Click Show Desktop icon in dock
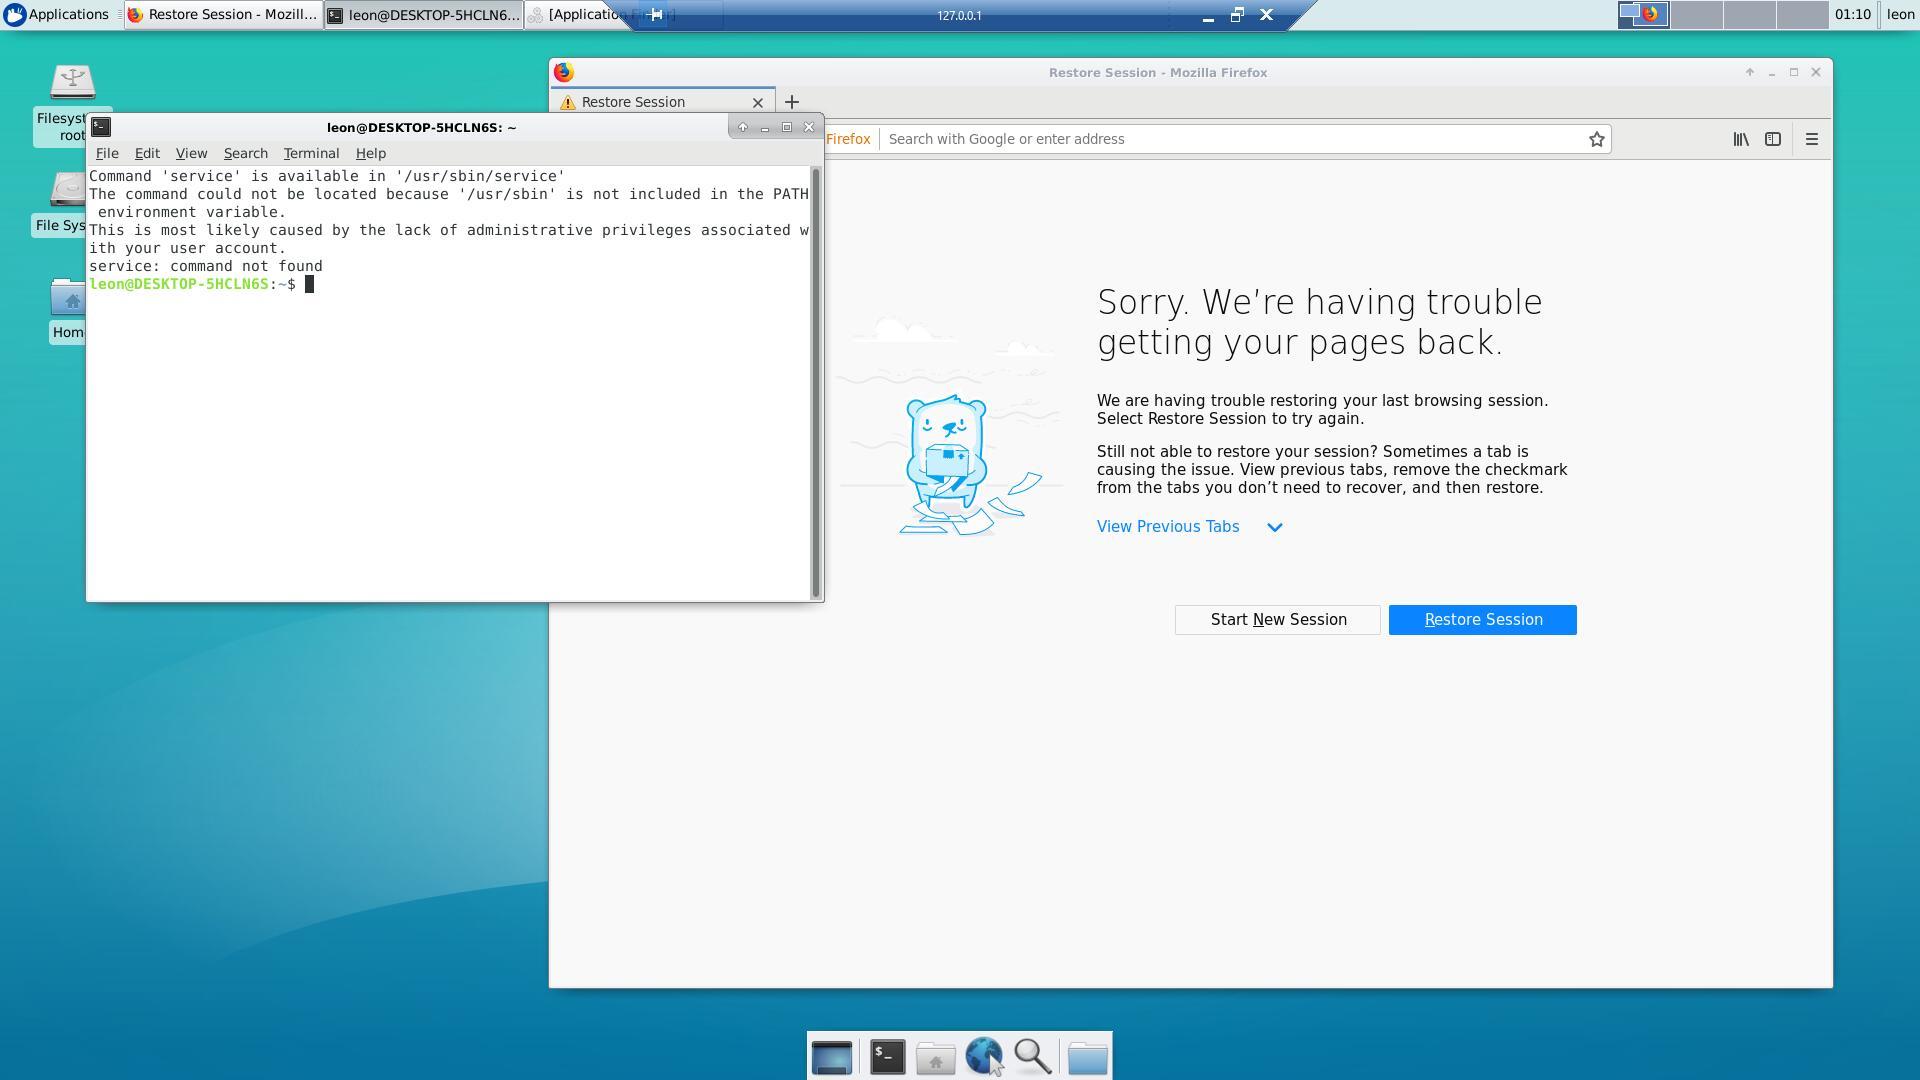The width and height of the screenshot is (1920, 1080). pos(831,1057)
